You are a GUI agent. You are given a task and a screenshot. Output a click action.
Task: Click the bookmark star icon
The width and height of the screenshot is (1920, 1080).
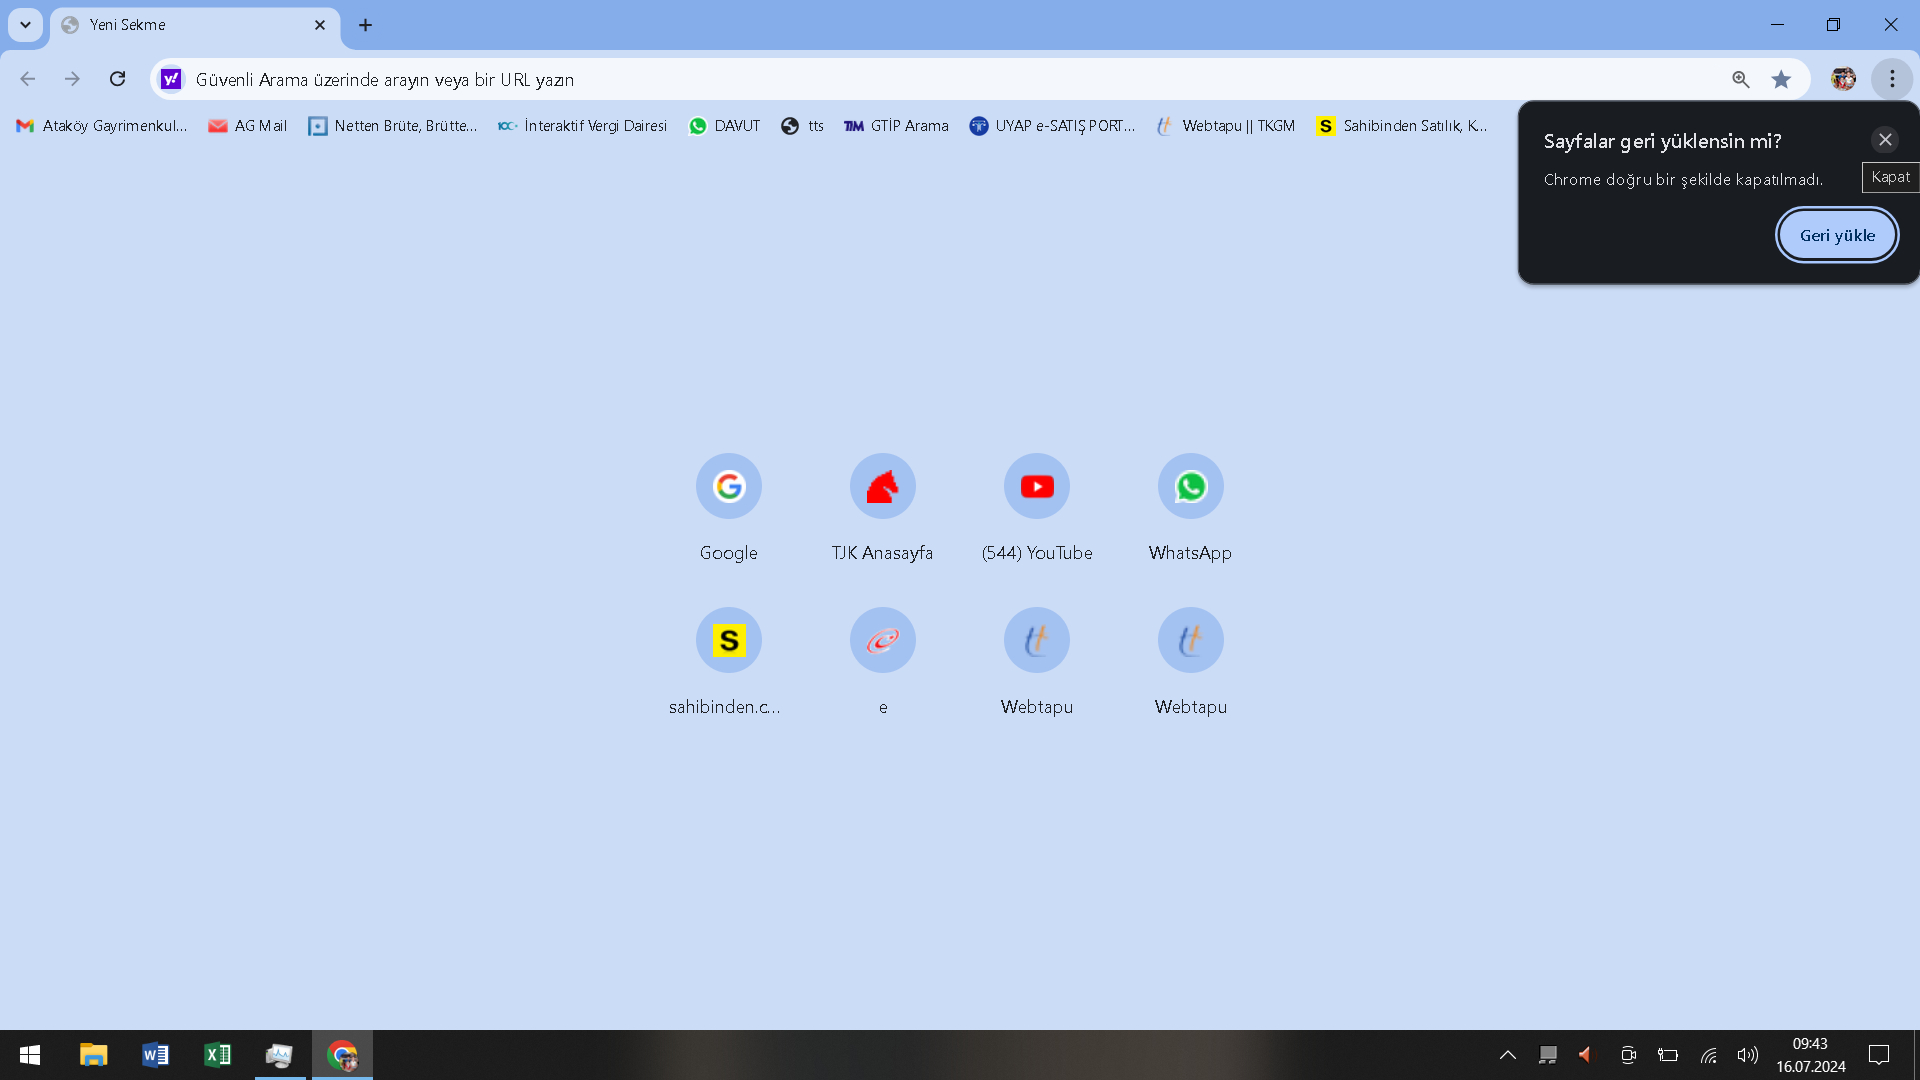pyautogui.click(x=1781, y=79)
